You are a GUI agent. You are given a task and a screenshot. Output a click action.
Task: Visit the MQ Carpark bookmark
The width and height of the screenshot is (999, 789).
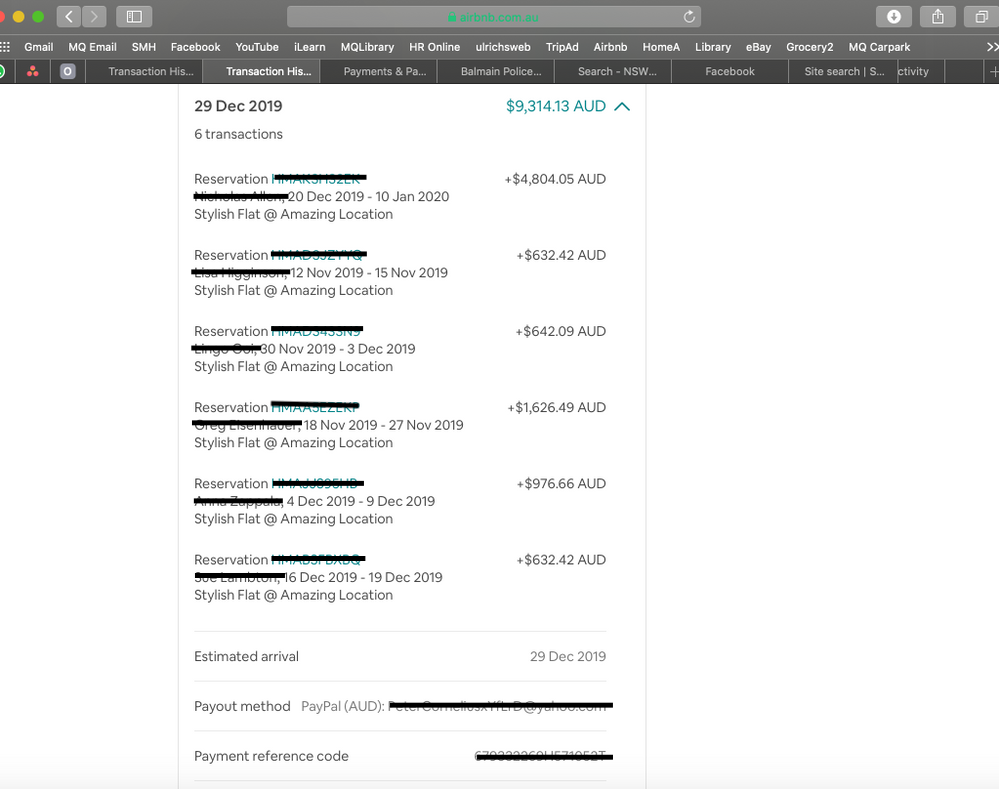point(879,46)
